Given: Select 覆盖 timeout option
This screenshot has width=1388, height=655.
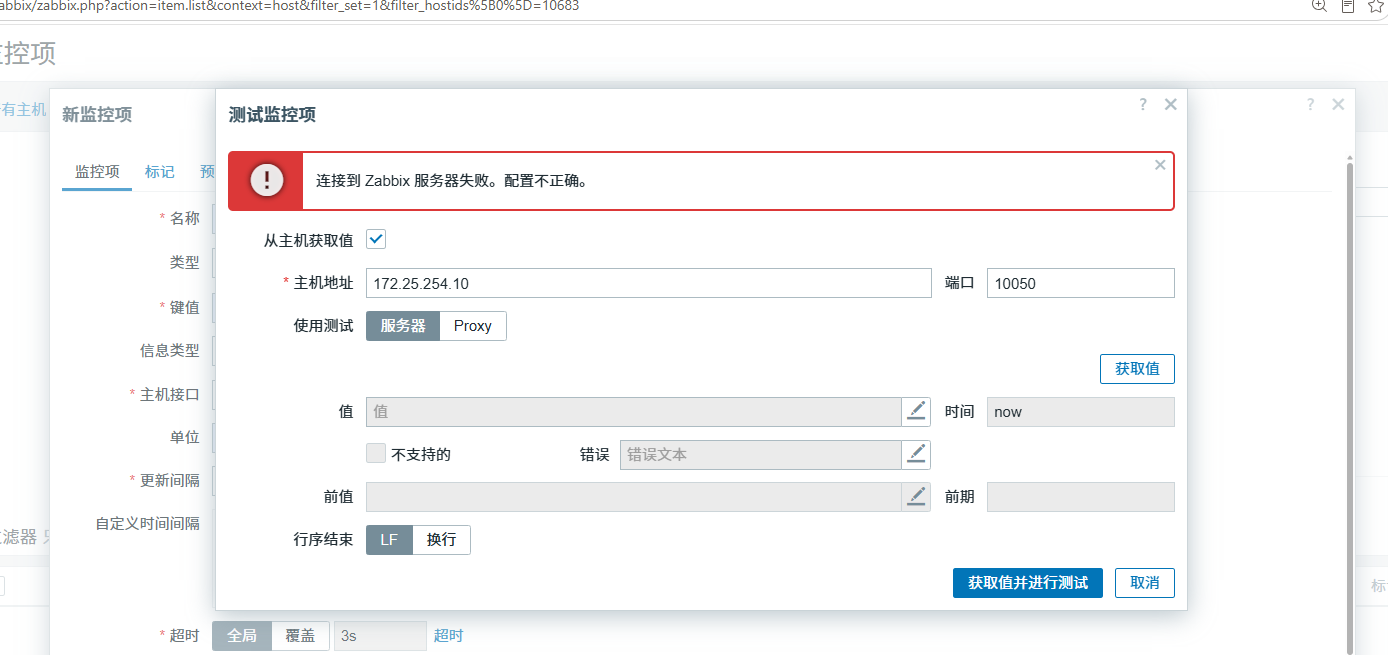Looking at the screenshot, I should coord(300,636).
